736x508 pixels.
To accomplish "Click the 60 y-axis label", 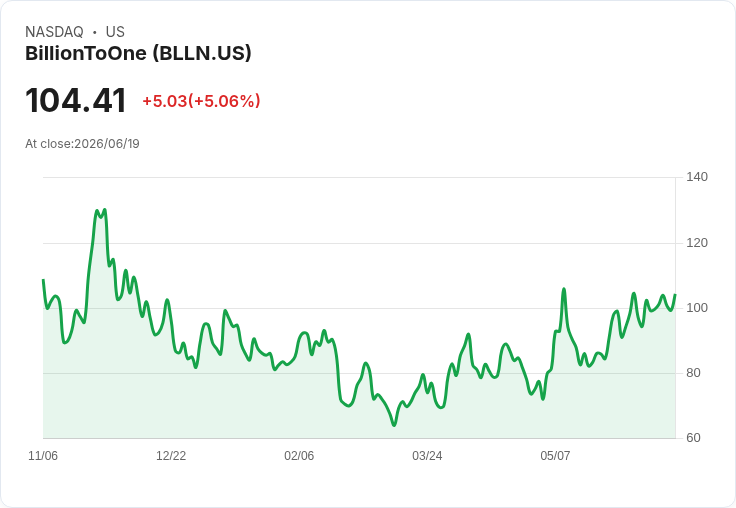I will (x=693, y=438).
